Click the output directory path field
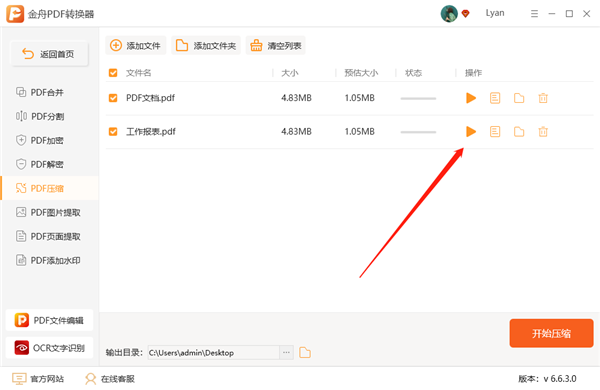The height and width of the screenshot is (390, 600). pyautogui.click(x=214, y=352)
